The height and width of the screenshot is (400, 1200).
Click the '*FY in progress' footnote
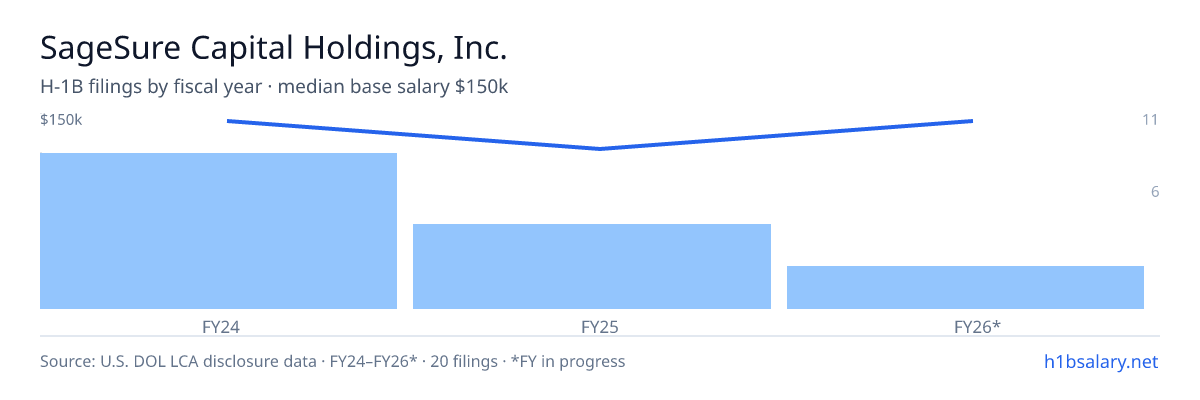[x=568, y=361]
